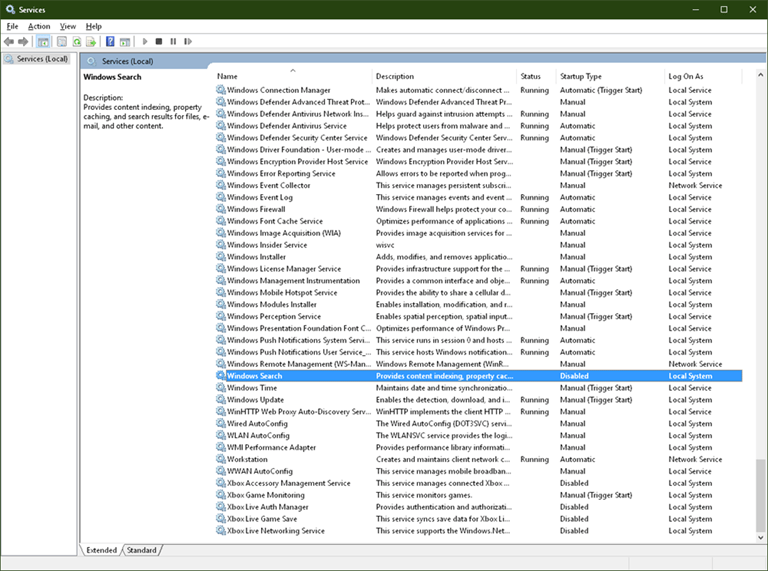Click gear icon of Windows Update row
The width and height of the screenshot is (768, 571).
221,400
